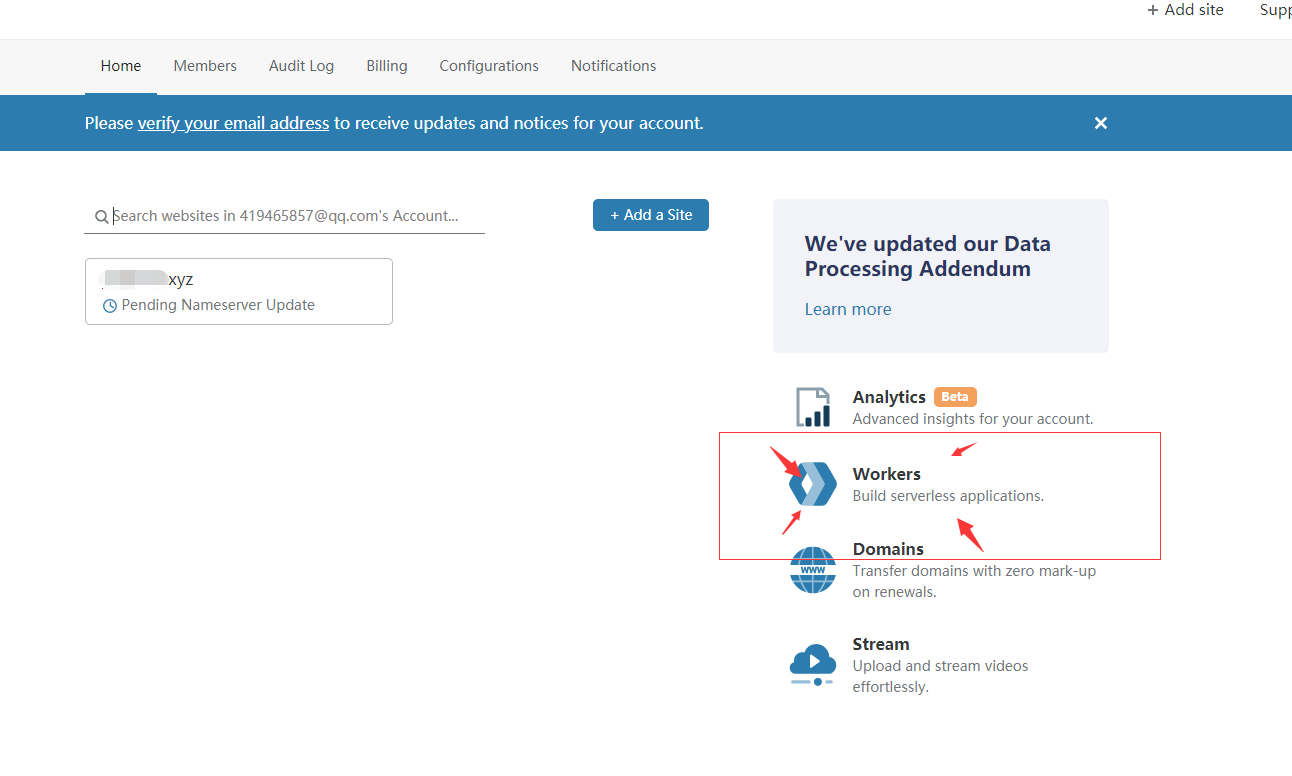The image size is (1292, 776).
Task: Click Add site in the top bar
Action: click(1185, 10)
